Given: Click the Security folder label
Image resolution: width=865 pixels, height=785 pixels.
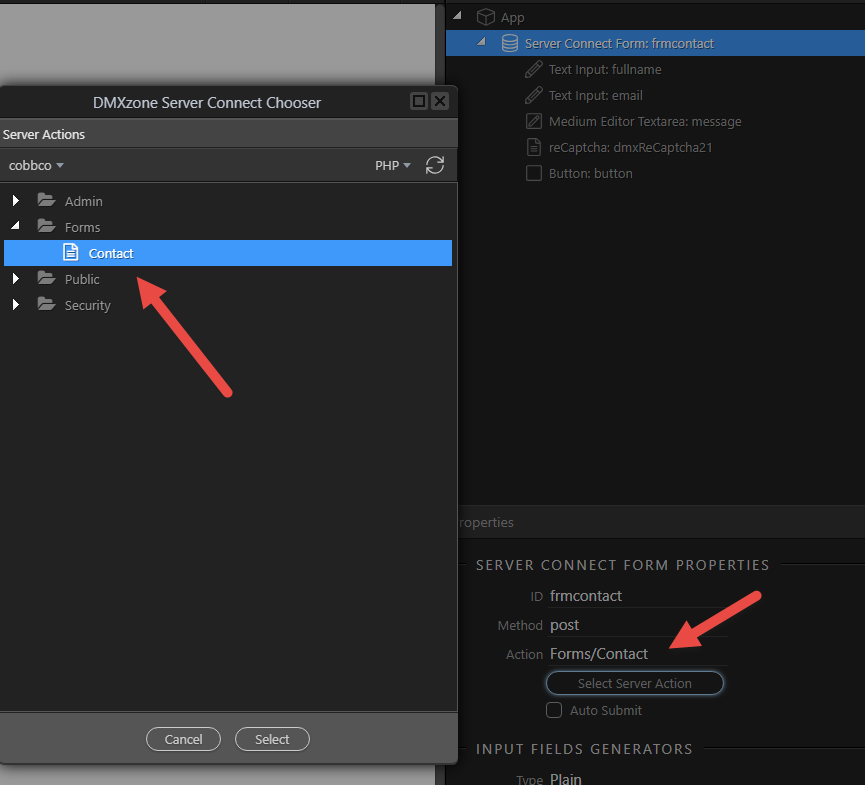Looking at the screenshot, I should point(87,305).
